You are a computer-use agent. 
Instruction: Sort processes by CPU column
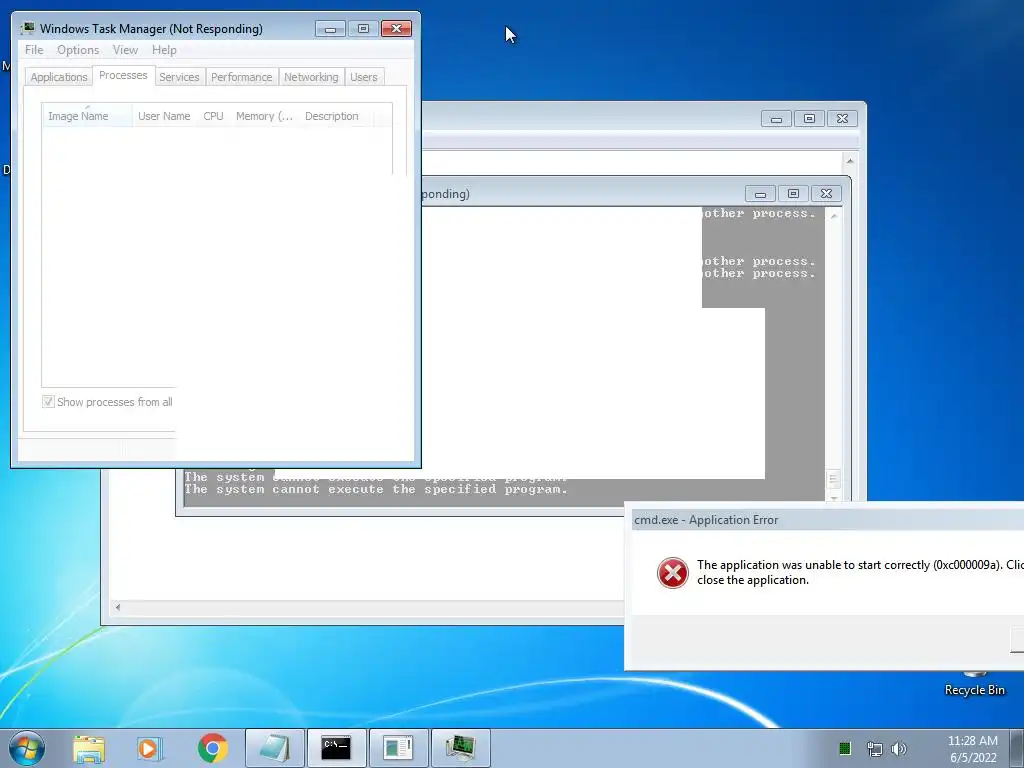click(x=213, y=116)
